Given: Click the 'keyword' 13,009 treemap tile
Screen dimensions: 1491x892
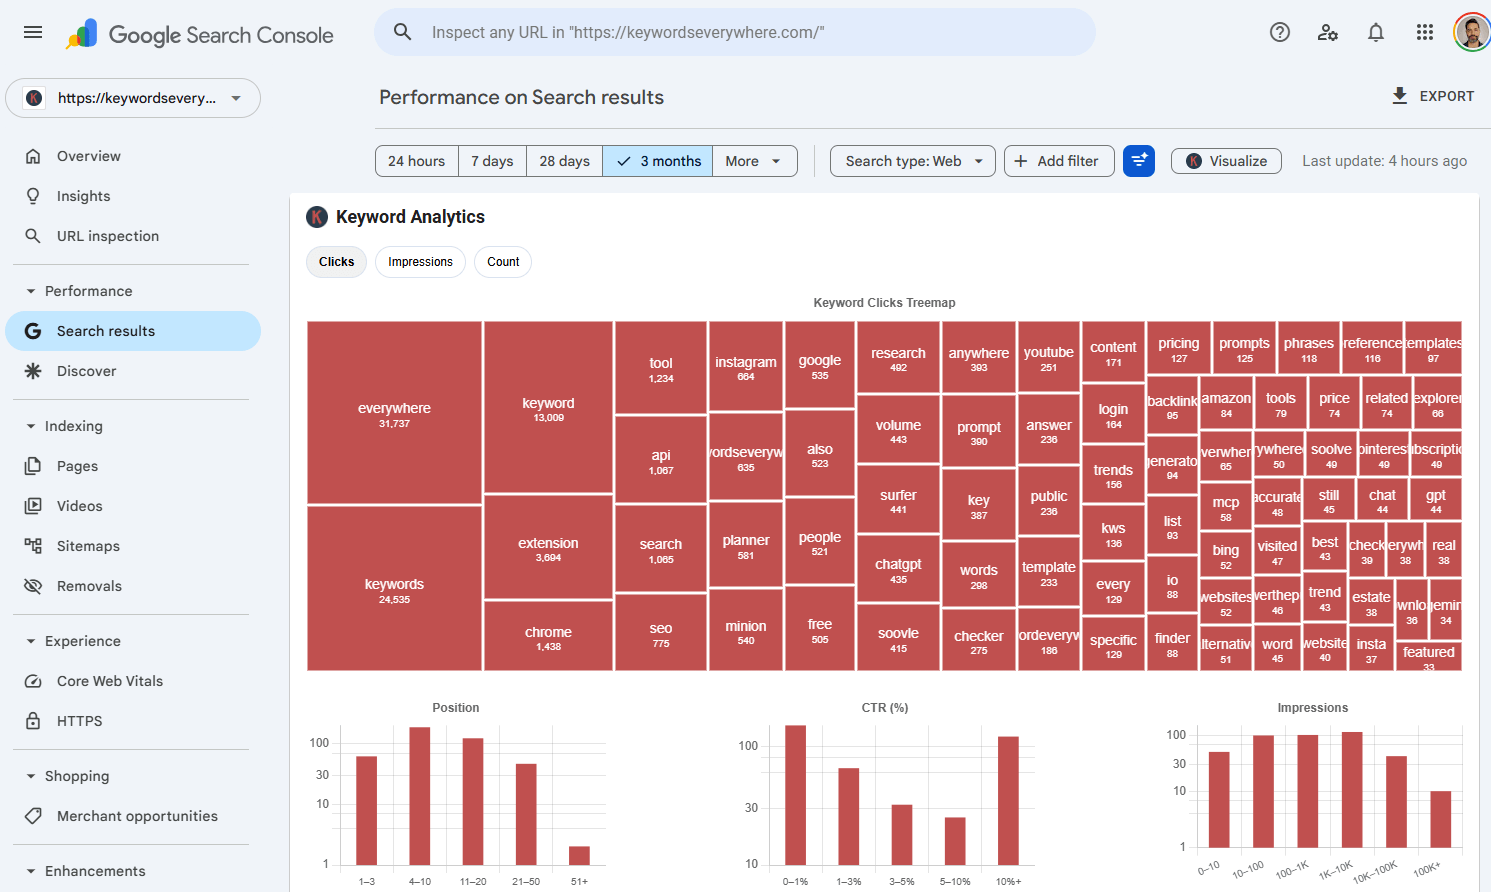Looking at the screenshot, I should [x=548, y=408].
